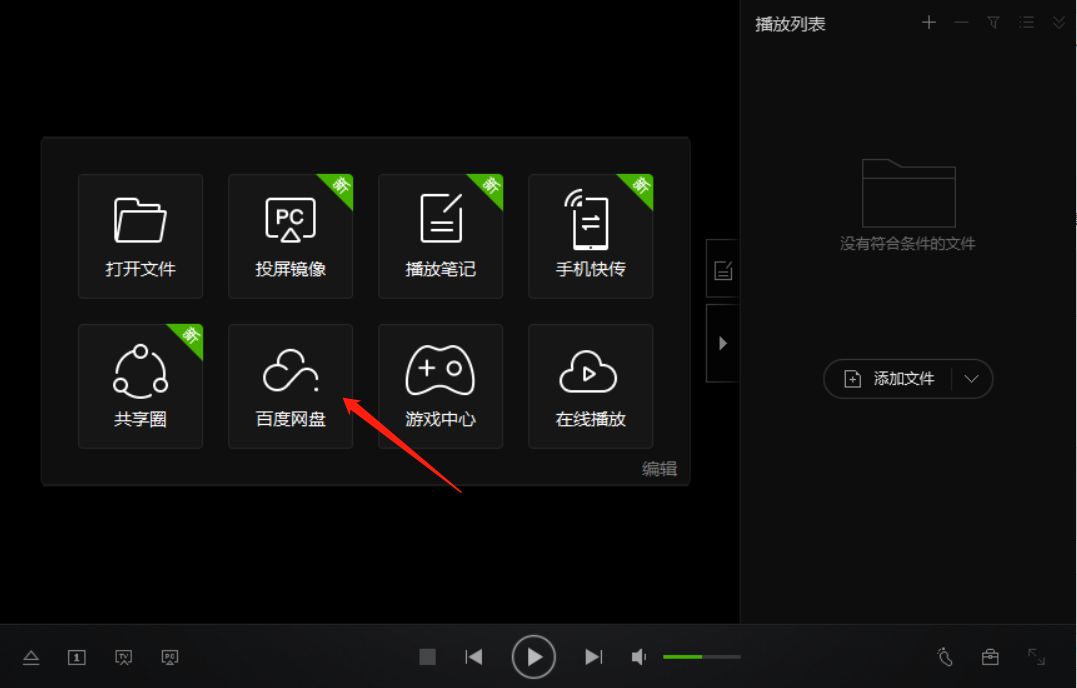Open 播放笔记 playback notes
1077x688 pixels.
coord(440,236)
